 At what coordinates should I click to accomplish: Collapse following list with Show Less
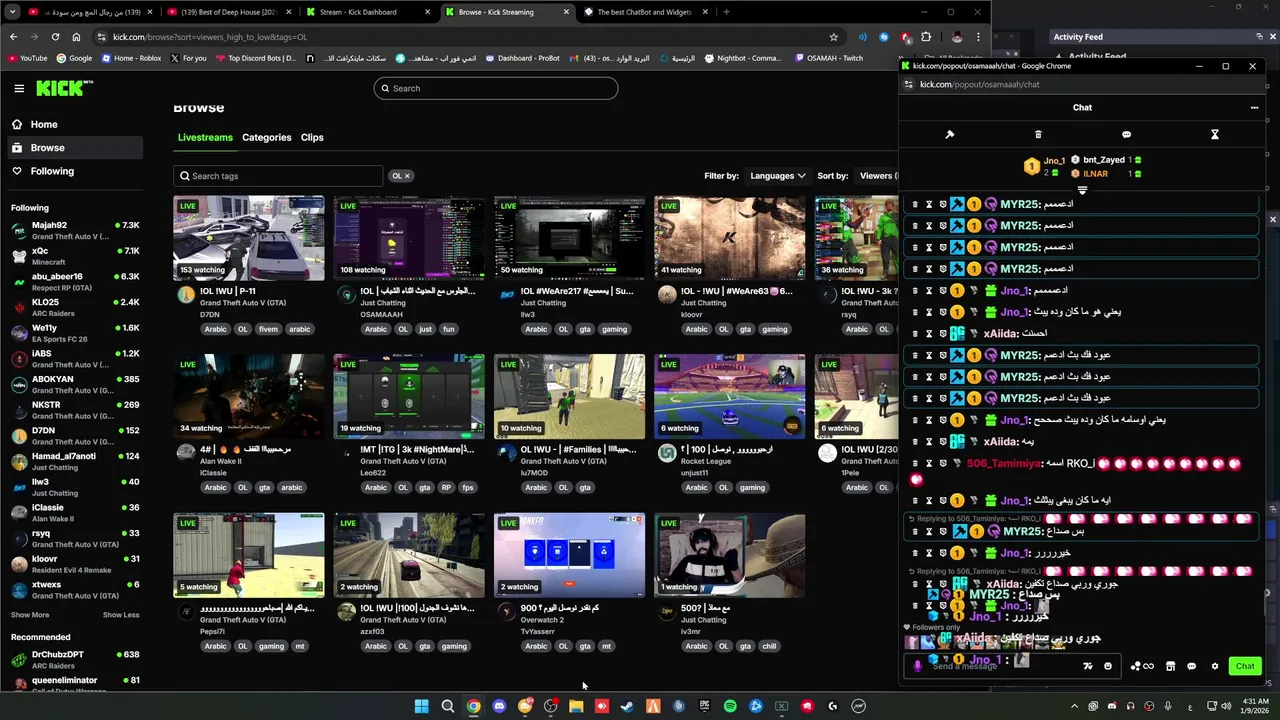(121, 615)
